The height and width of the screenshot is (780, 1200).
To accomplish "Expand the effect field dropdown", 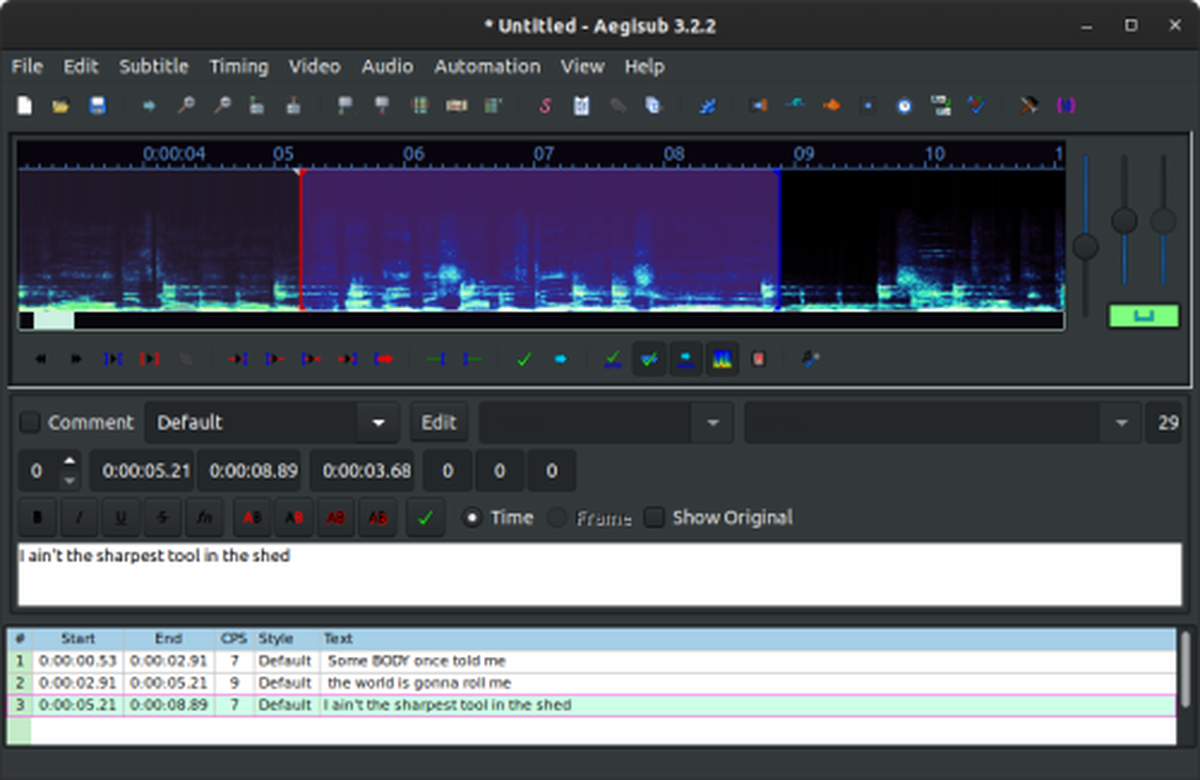I will pos(1122,422).
